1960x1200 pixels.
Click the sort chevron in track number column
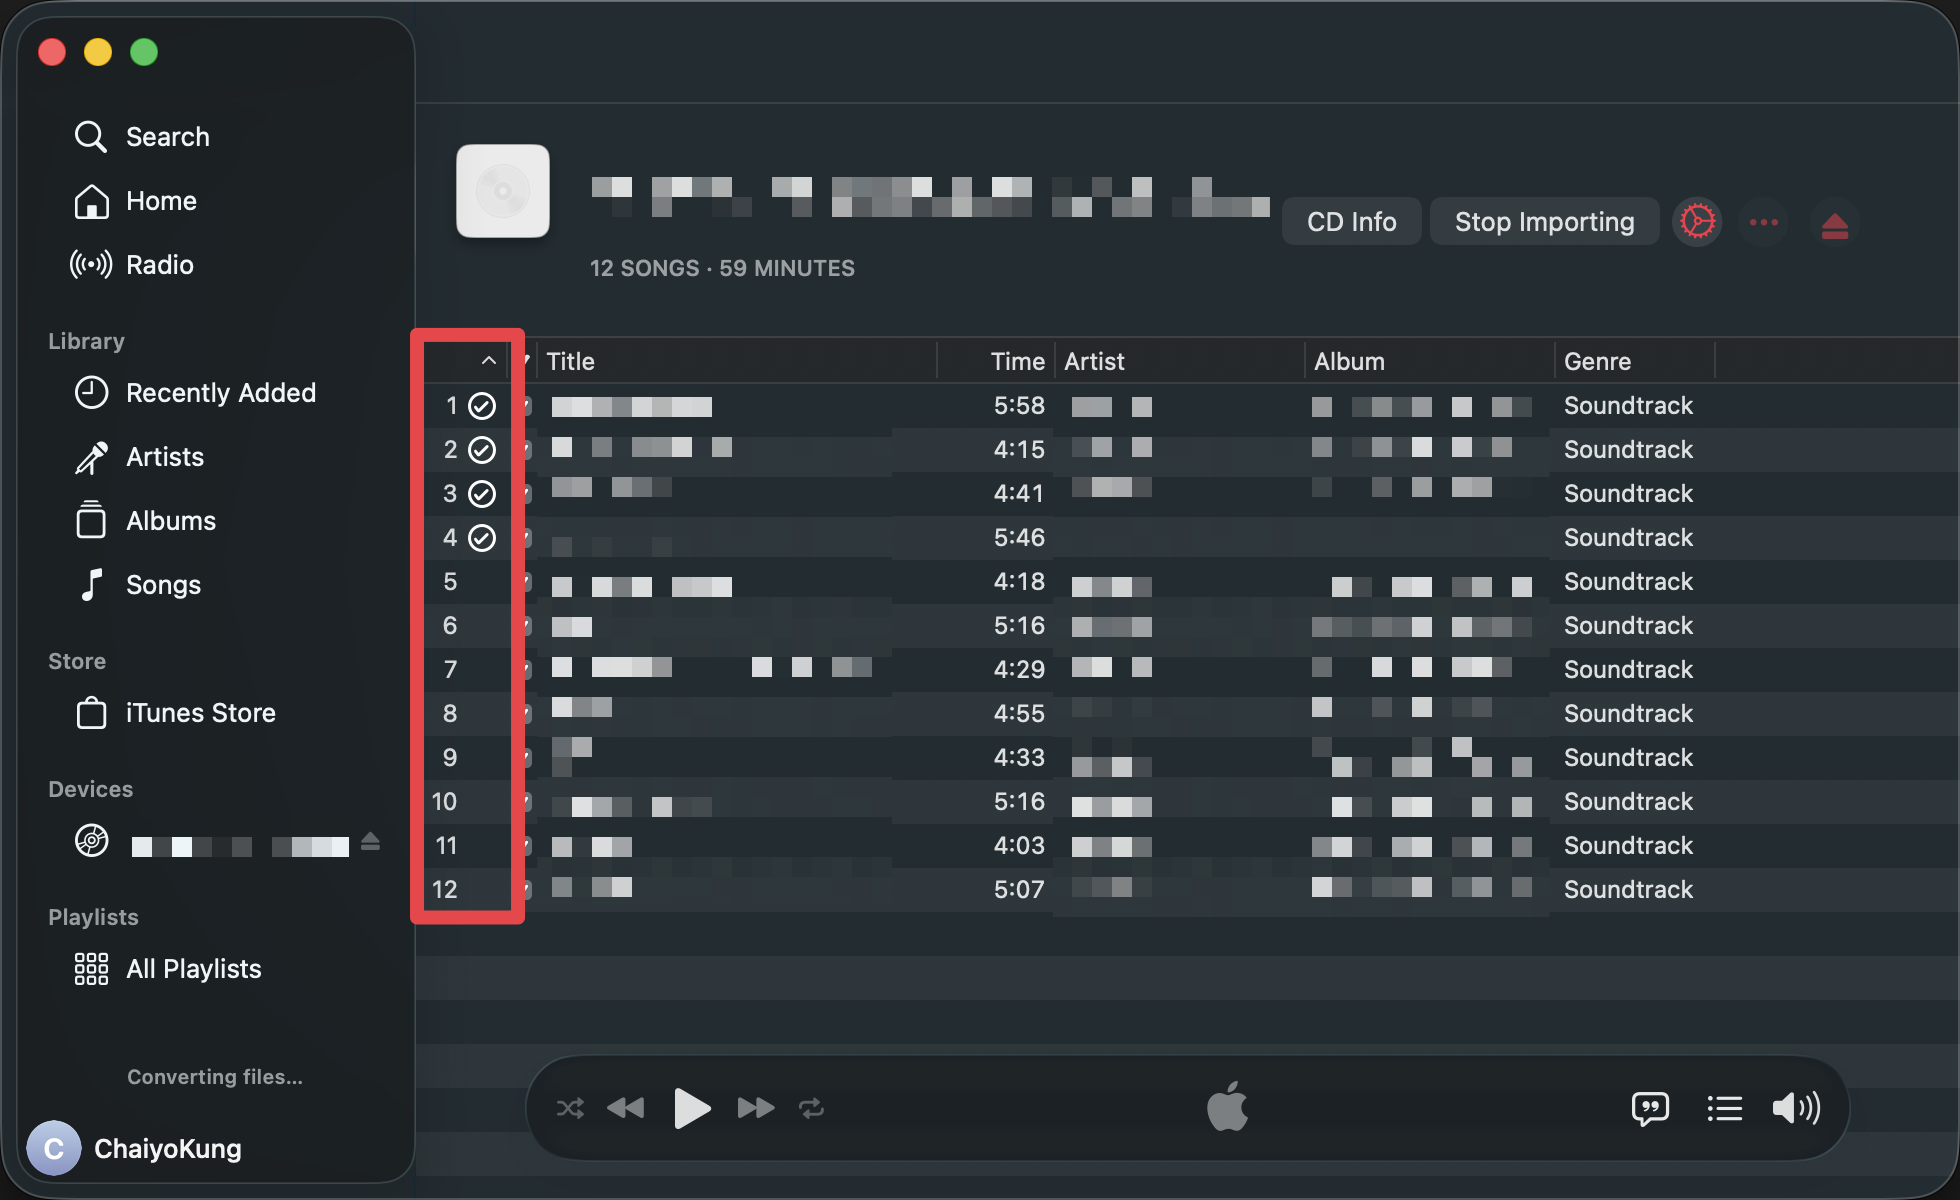pos(488,361)
